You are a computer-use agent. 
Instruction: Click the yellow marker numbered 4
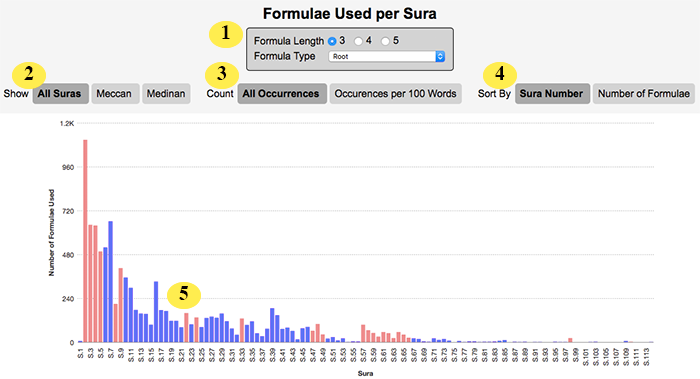click(x=500, y=74)
